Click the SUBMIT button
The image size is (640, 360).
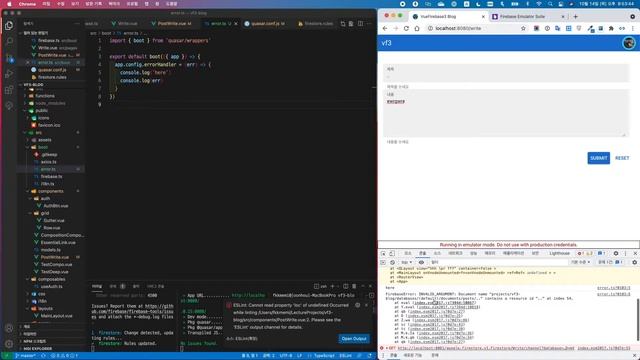(x=598, y=158)
